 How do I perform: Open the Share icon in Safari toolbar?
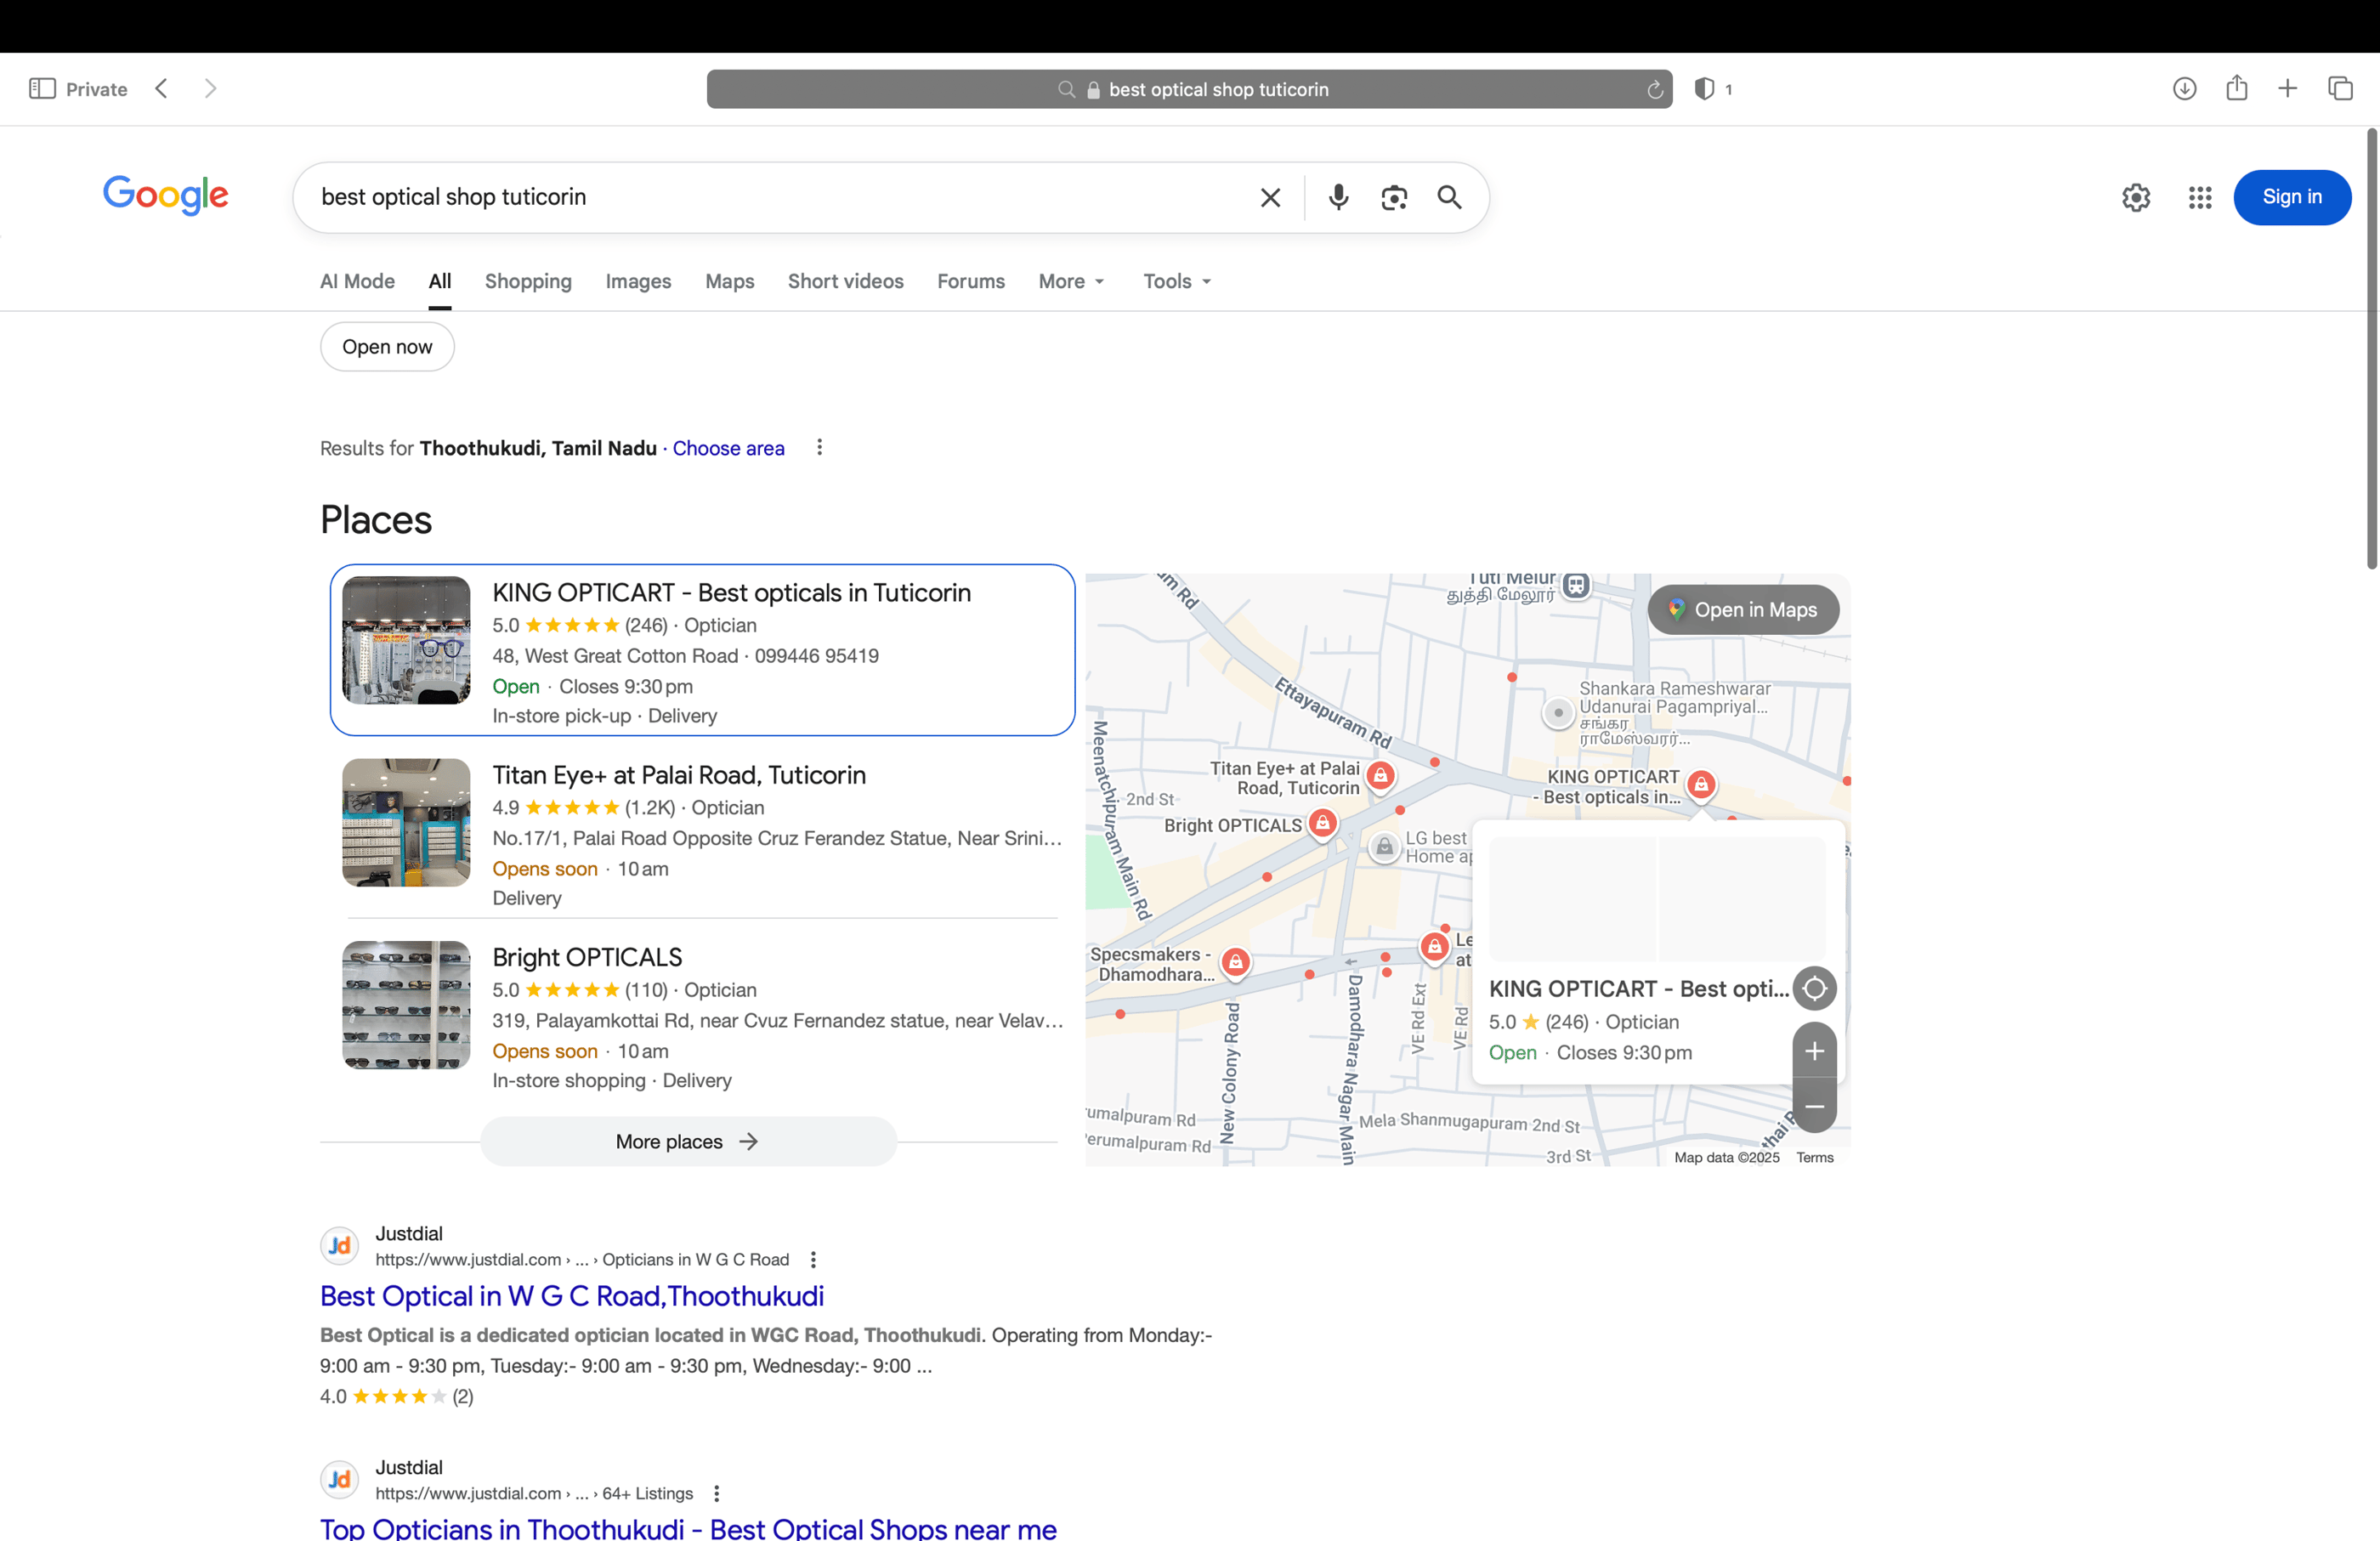pyautogui.click(x=2237, y=88)
